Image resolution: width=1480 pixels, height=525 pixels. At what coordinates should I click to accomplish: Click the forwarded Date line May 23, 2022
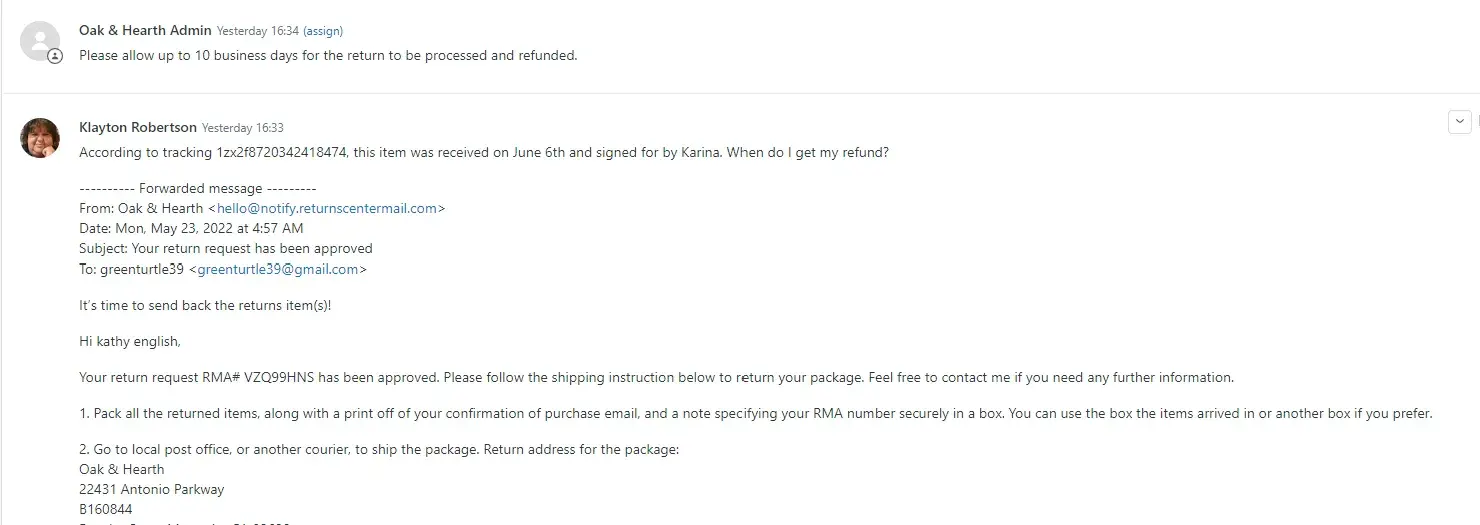point(191,229)
